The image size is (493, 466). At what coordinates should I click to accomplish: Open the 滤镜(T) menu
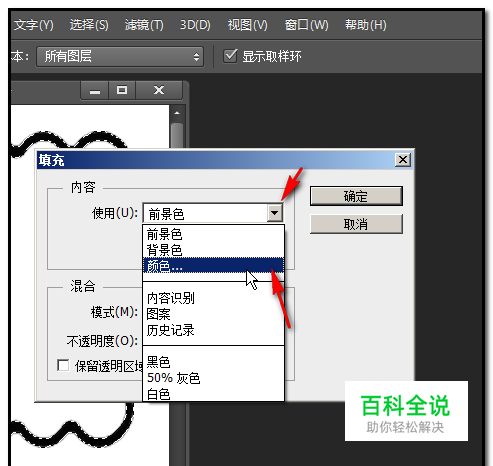coord(144,25)
